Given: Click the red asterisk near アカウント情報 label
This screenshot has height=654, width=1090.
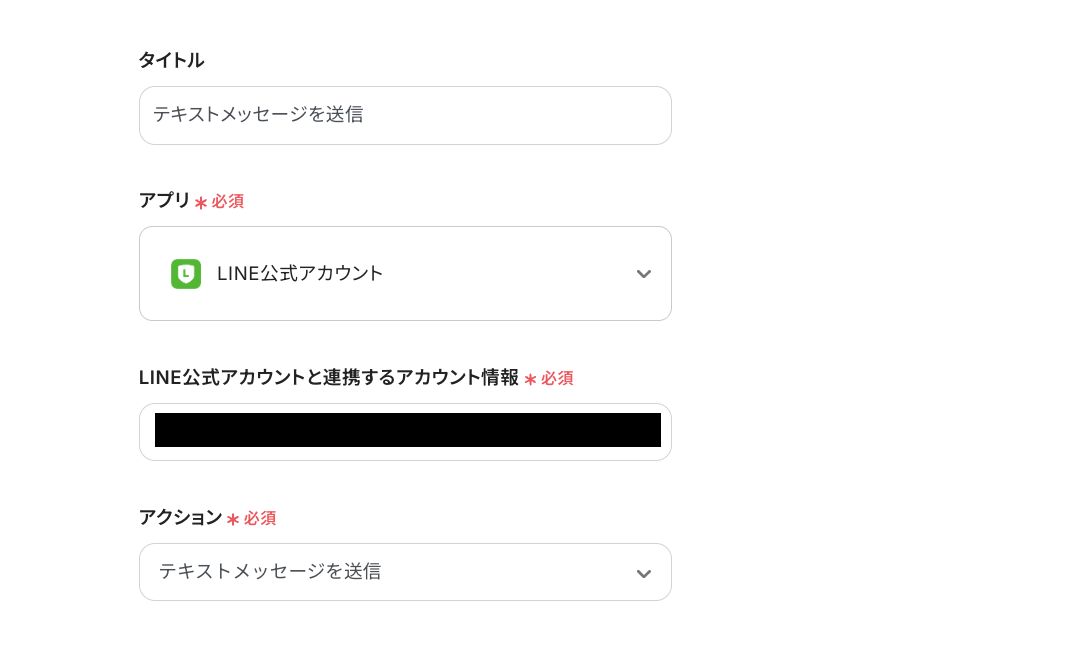Looking at the screenshot, I should point(531,378).
